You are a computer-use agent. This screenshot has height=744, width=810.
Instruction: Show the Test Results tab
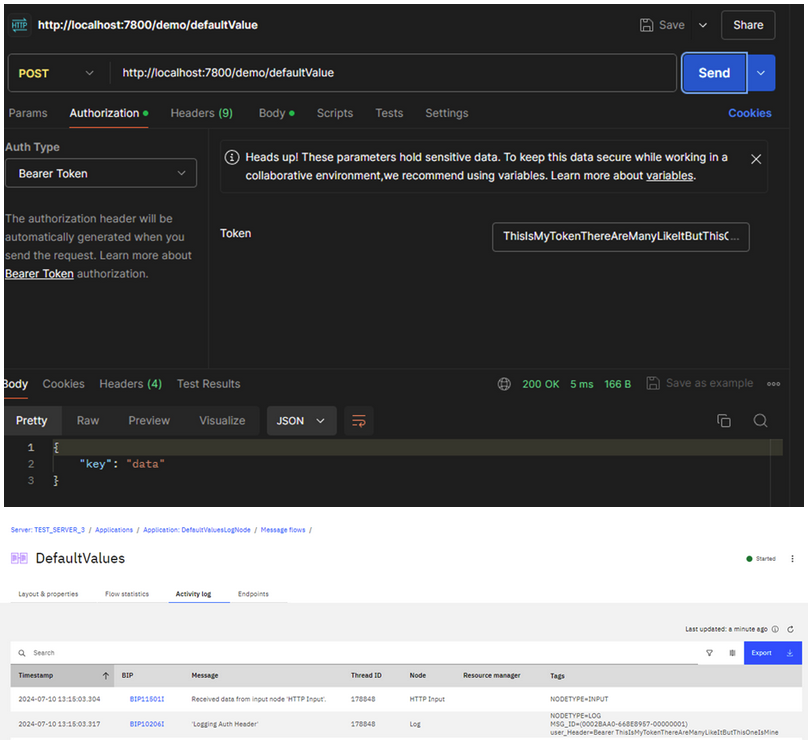pyautogui.click(x=209, y=384)
